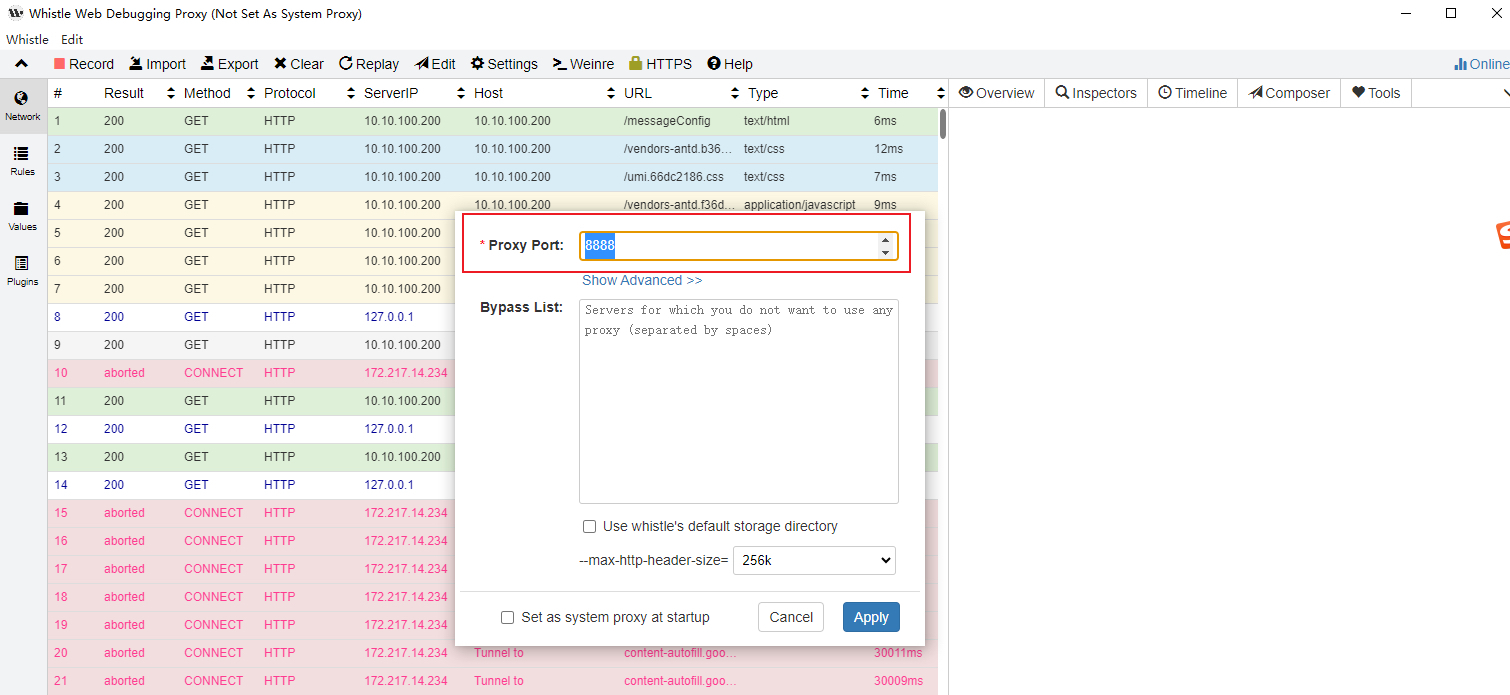Open the Values sidebar panel
1510x695 pixels.
22,215
